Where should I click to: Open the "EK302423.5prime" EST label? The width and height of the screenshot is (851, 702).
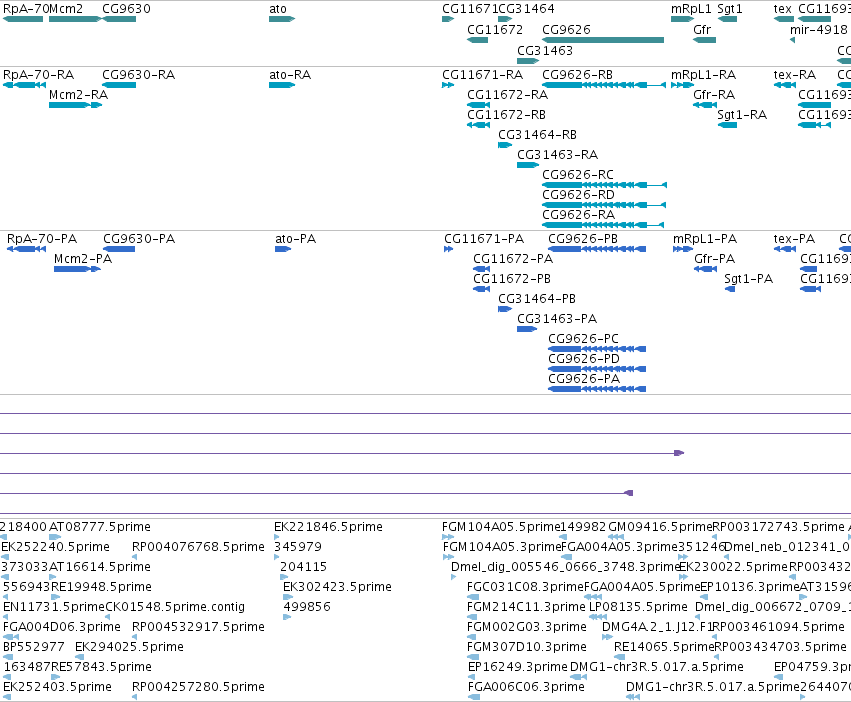337,586
